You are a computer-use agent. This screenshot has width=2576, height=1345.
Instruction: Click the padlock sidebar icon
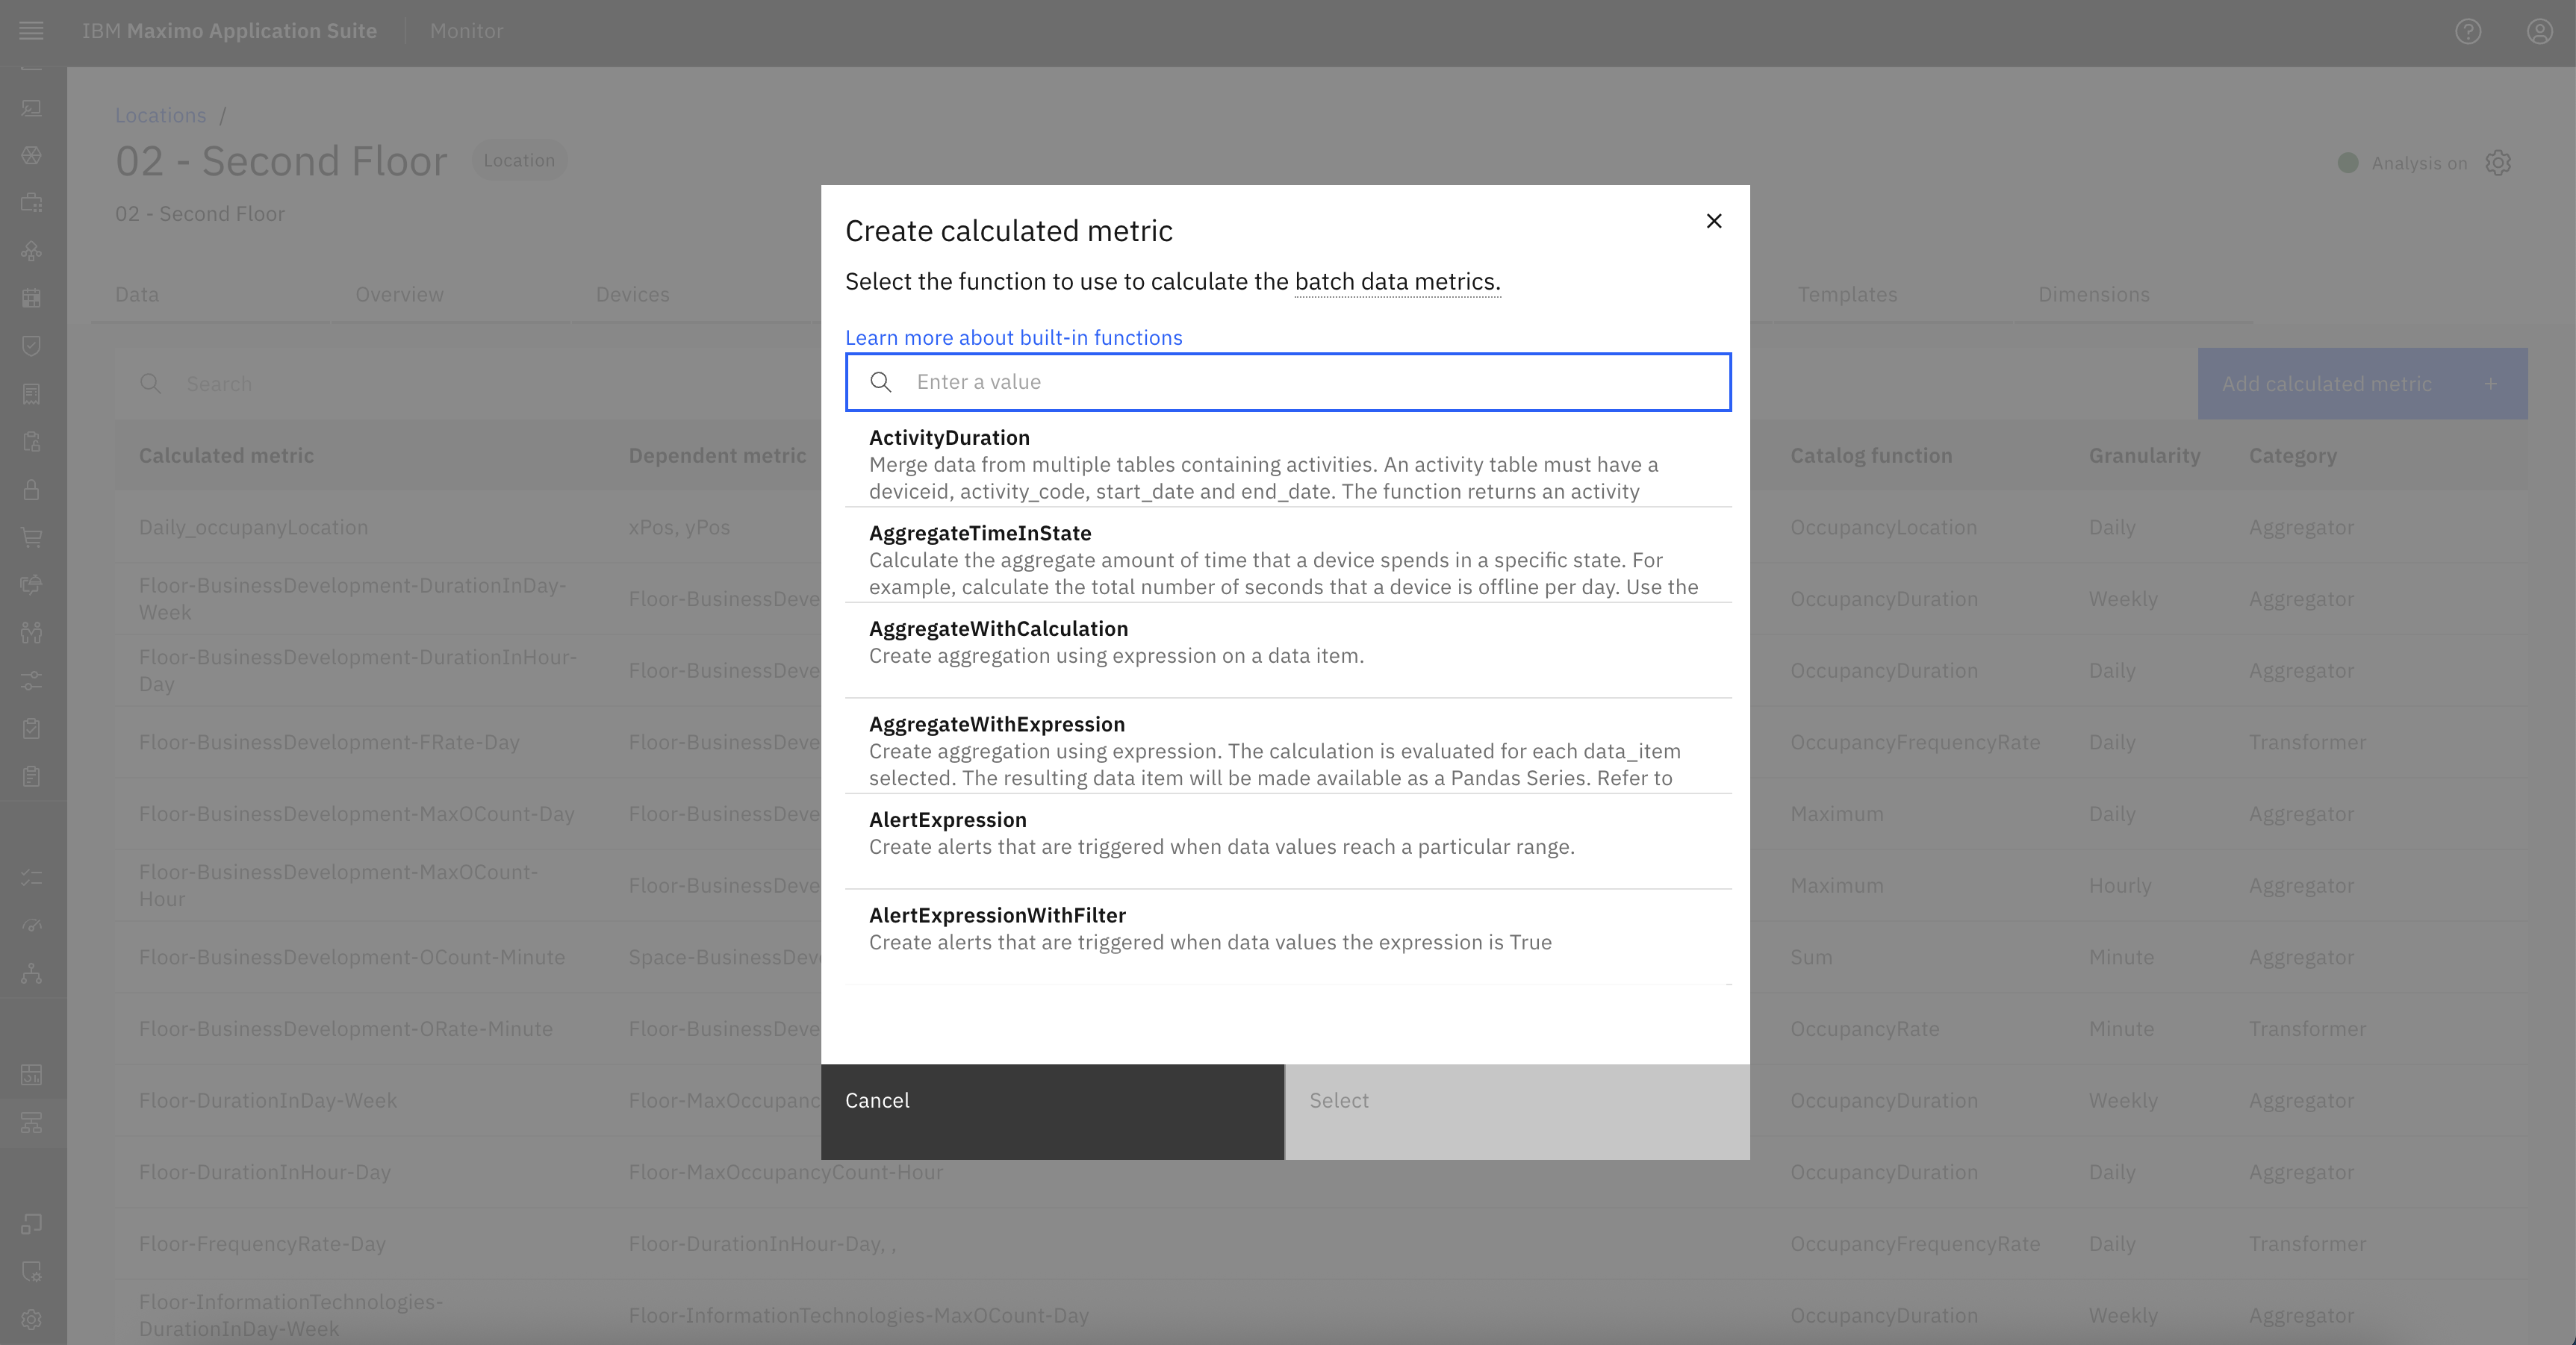(31, 489)
